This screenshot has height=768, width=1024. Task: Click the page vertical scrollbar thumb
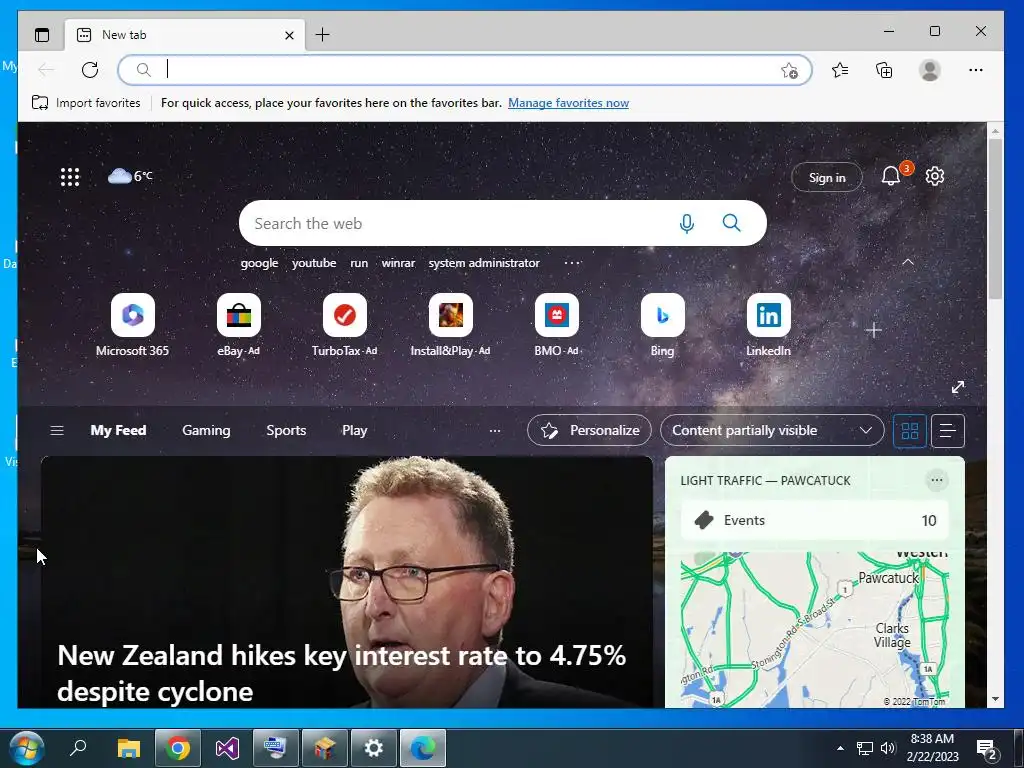(995, 219)
